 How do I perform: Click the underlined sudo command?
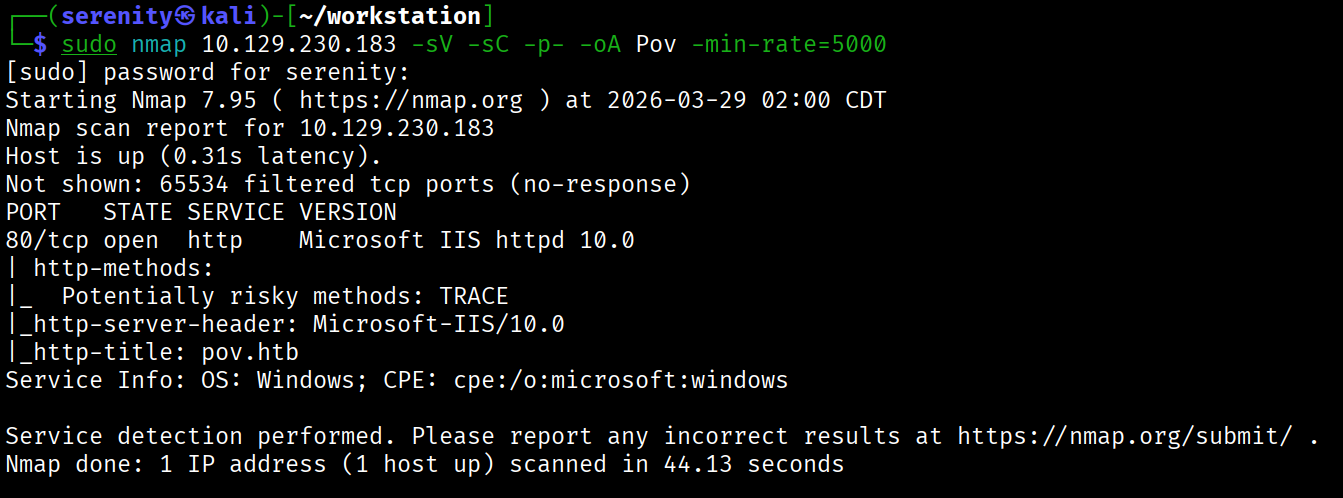coord(88,44)
